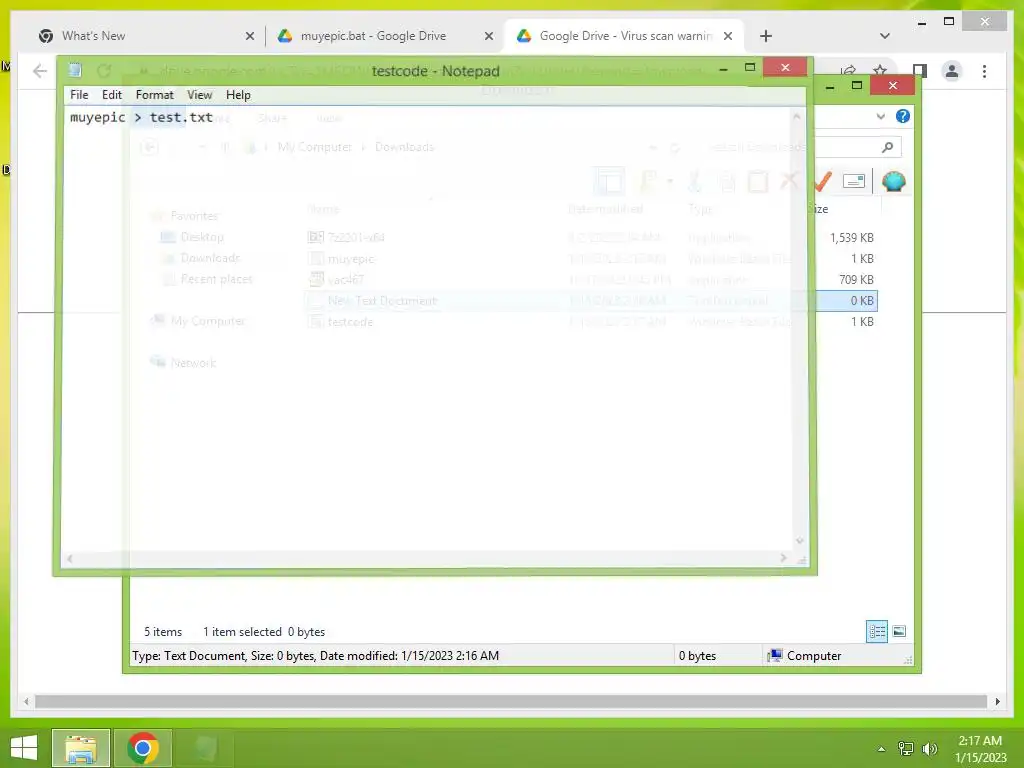Viewport: 1024px width, 768px height.
Task: Open a new Chrome tab
Action: coord(766,36)
